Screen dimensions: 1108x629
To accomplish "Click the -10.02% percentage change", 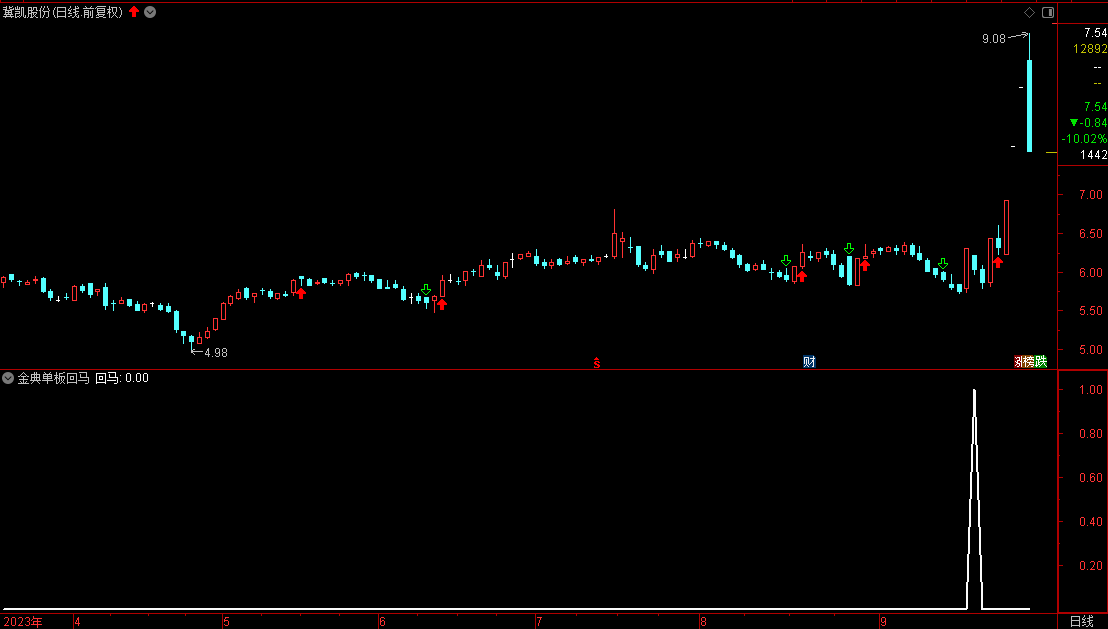I will pos(1084,139).
